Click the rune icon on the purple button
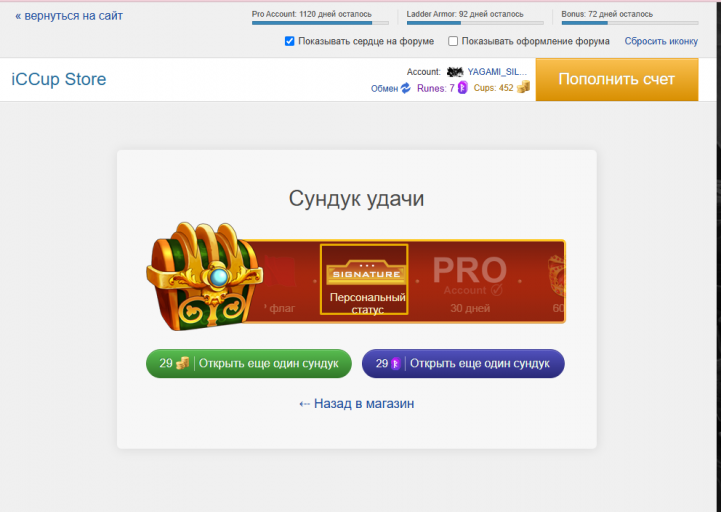Image resolution: width=721 pixels, height=512 pixels. 395,364
